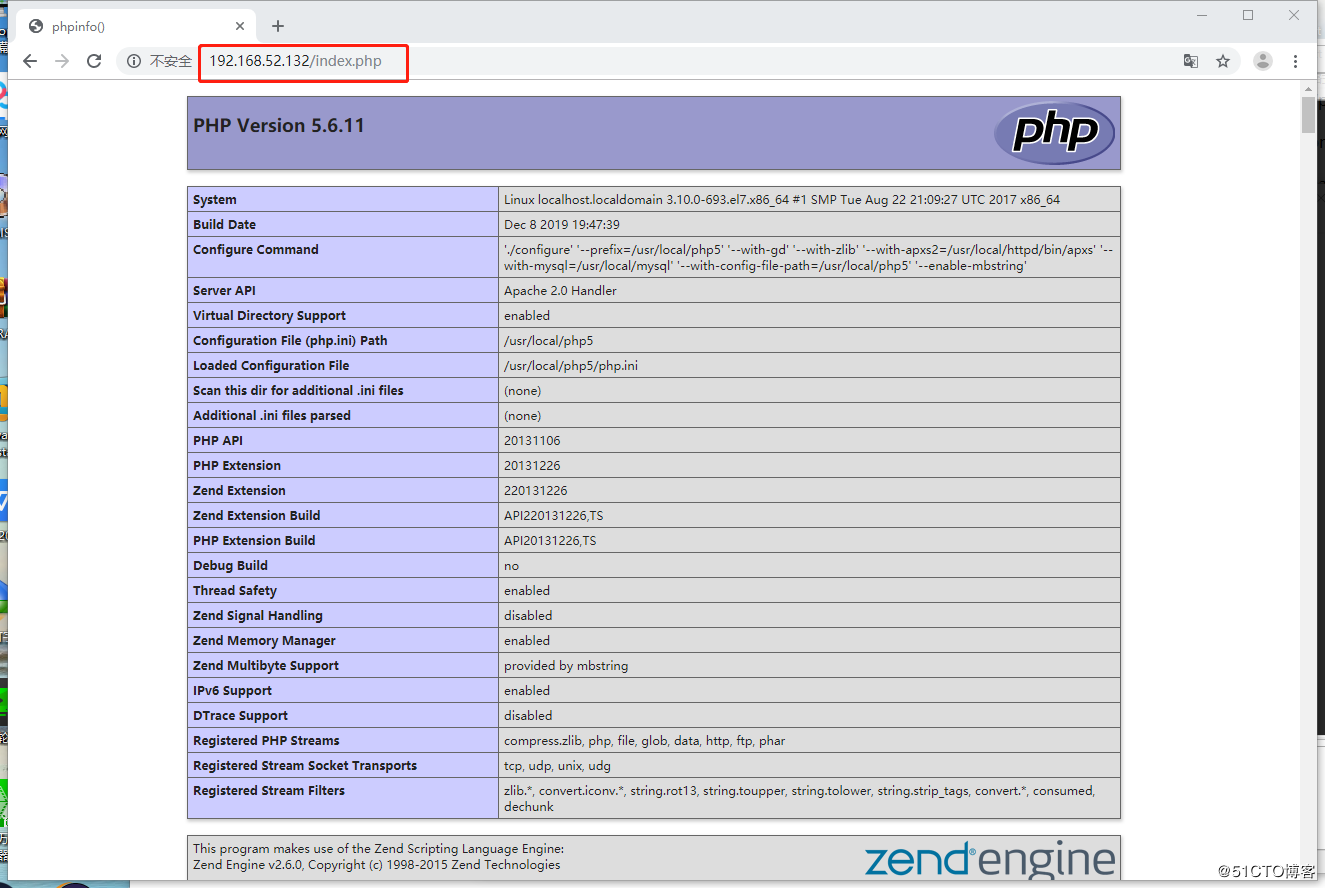Click Zend Memory Manager label

(x=264, y=641)
